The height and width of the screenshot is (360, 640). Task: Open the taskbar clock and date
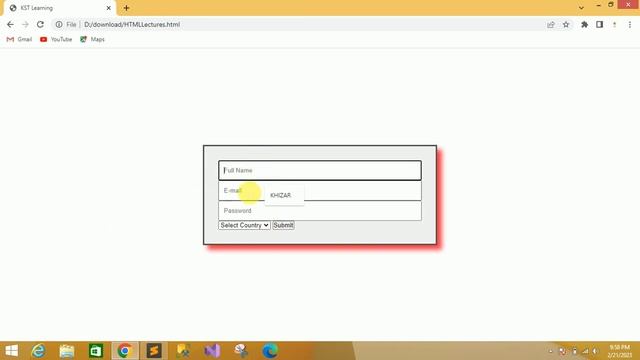tap(620, 351)
